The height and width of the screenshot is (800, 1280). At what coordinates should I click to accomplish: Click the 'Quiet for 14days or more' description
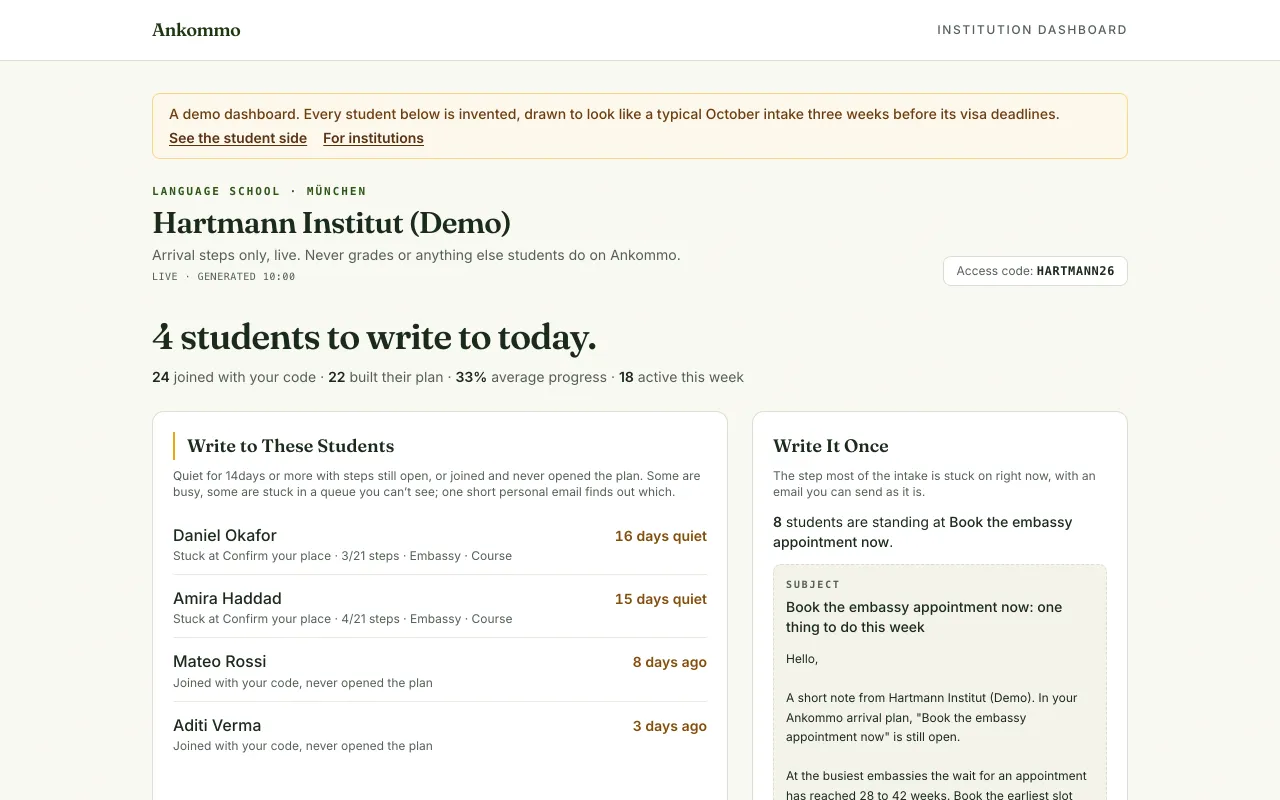pos(437,484)
